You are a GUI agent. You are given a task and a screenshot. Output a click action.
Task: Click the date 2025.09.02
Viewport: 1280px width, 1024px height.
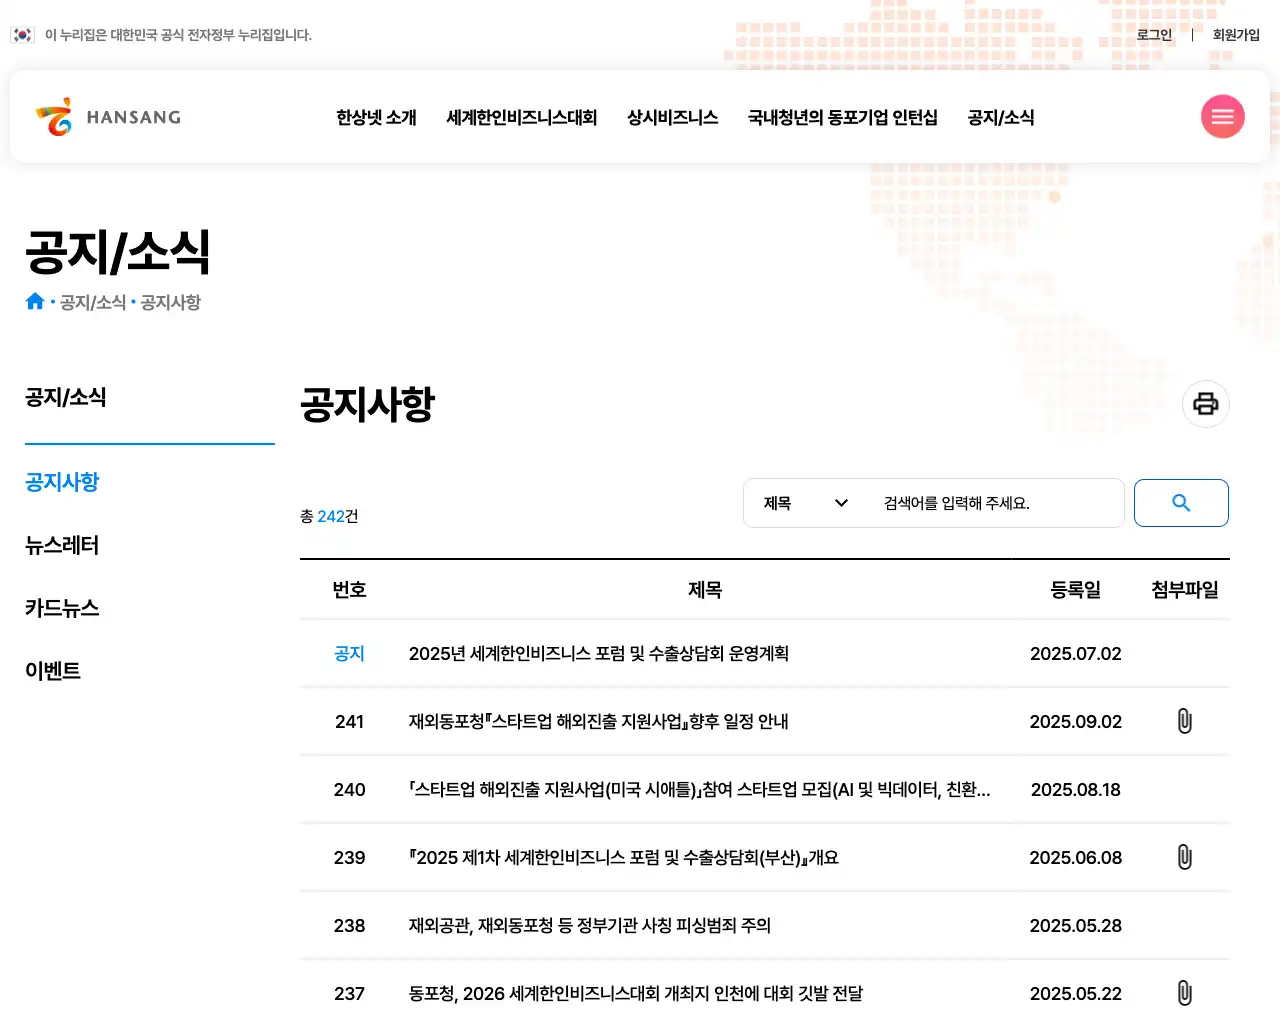pos(1076,721)
